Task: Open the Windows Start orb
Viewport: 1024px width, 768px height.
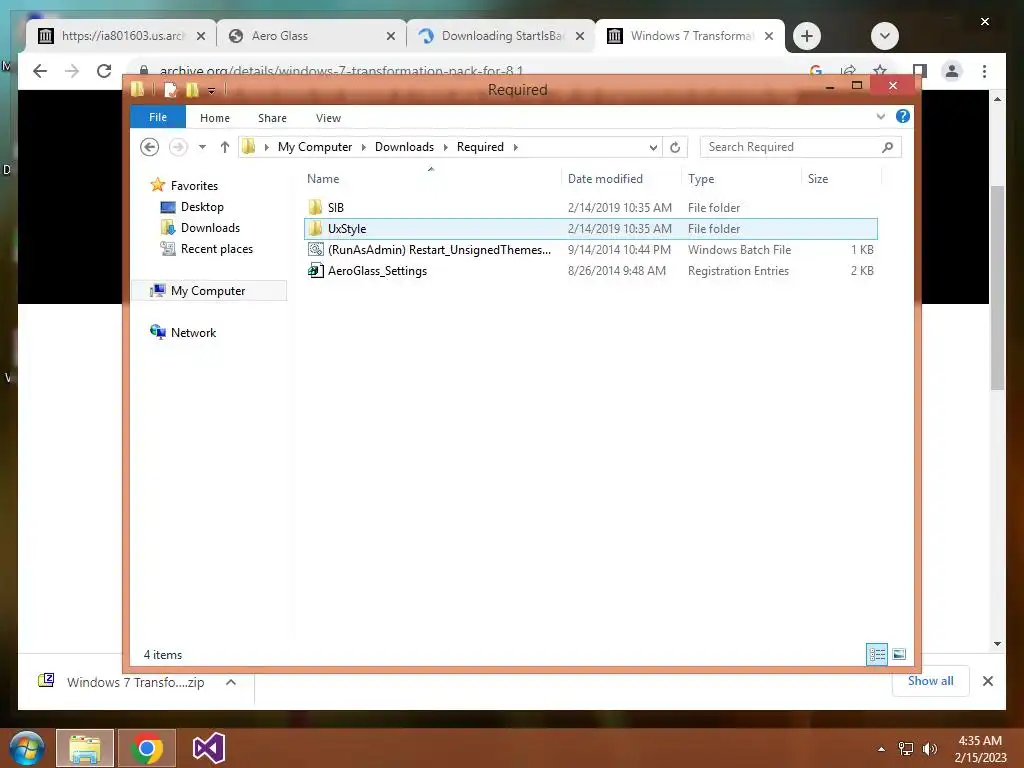Action: pos(27,748)
